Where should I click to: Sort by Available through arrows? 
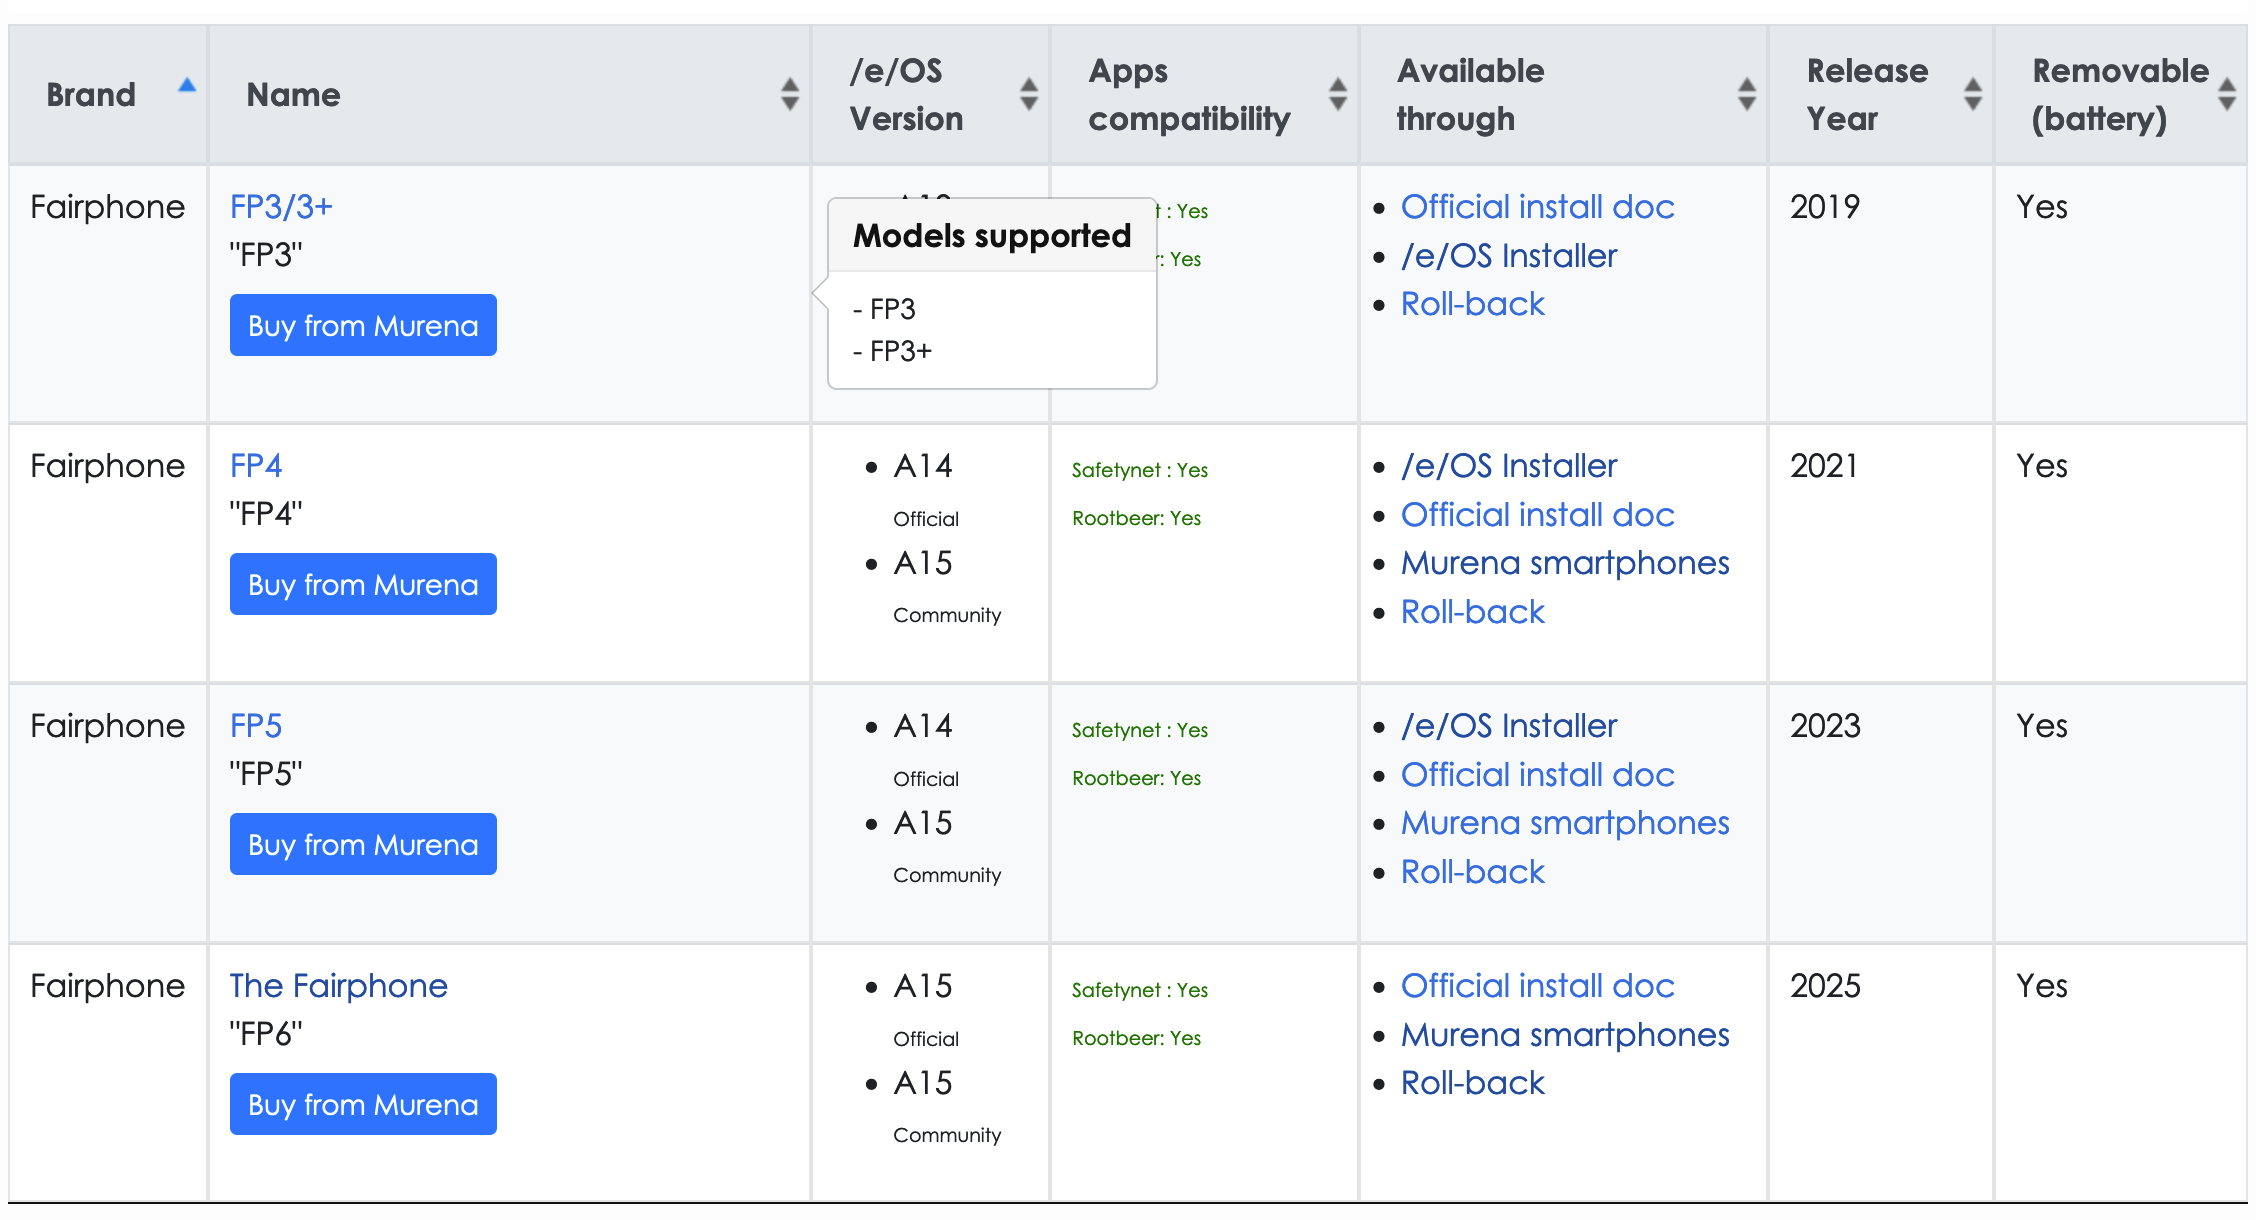1747,94
